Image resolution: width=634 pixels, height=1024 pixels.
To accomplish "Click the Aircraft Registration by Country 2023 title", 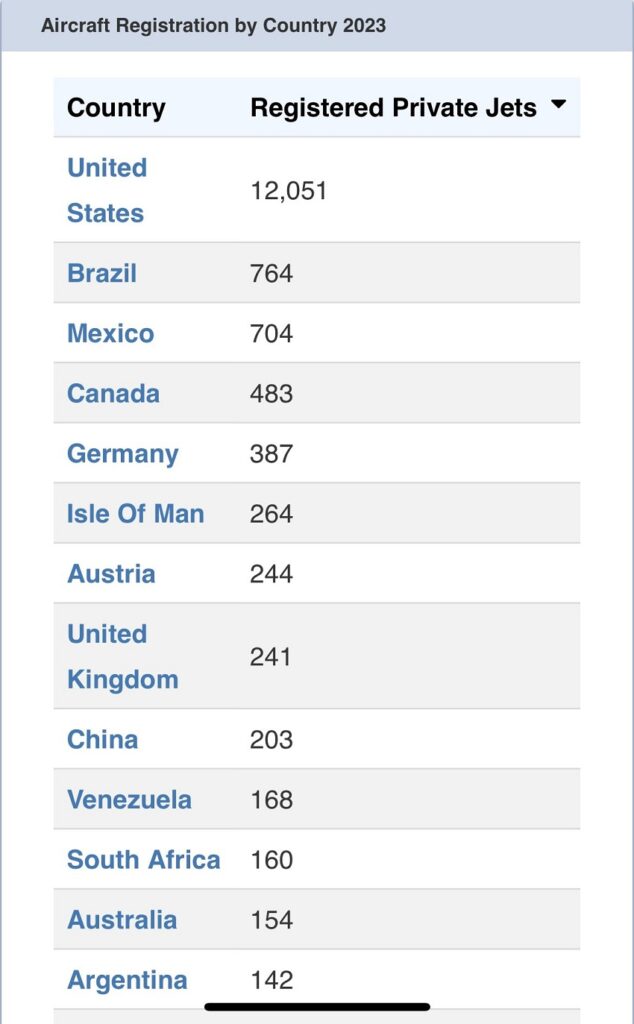I will (214, 25).
